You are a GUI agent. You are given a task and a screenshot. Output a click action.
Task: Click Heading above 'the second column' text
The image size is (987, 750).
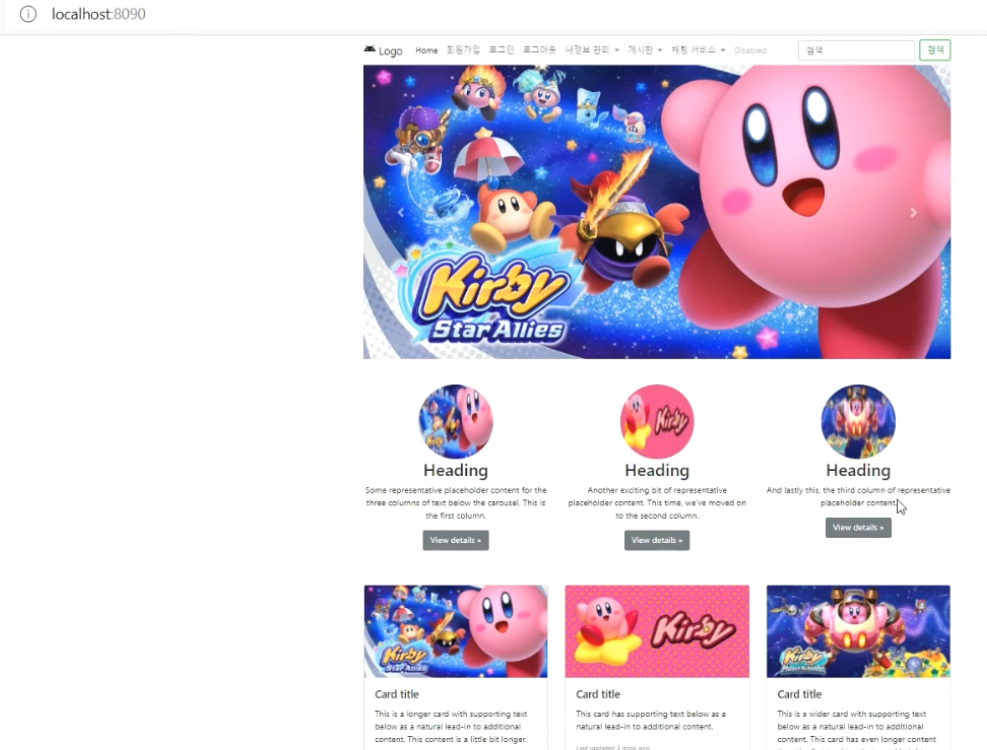(657, 470)
